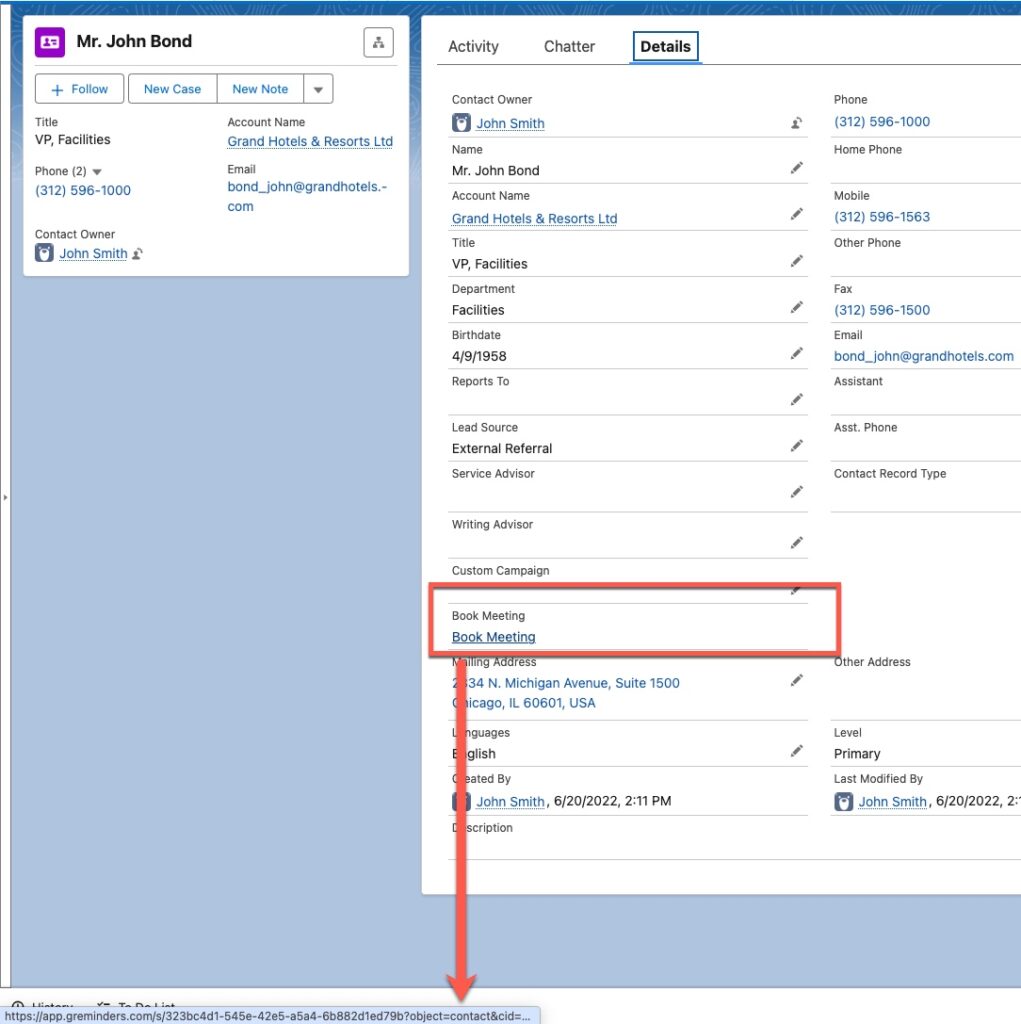This screenshot has height=1024, width=1021.
Task: Click change owner icon in left contact card
Action: pos(137,254)
